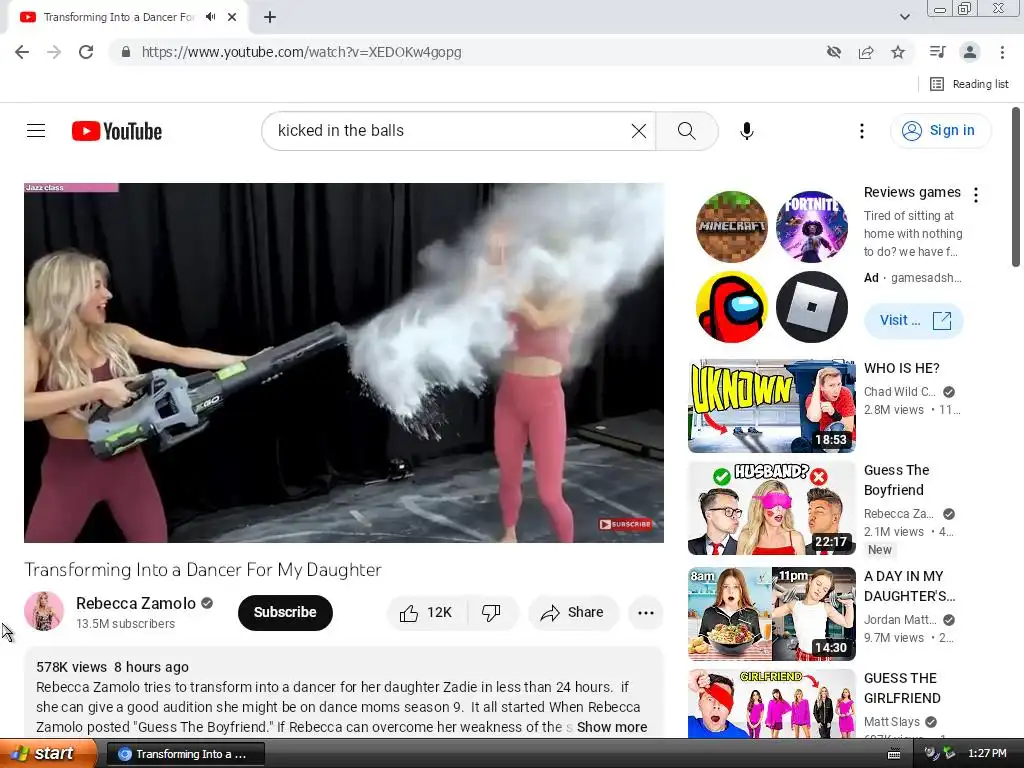Image resolution: width=1024 pixels, height=768 pixels.
Task: Open more actions ellipsis beside Share
Action: [646, 613]
